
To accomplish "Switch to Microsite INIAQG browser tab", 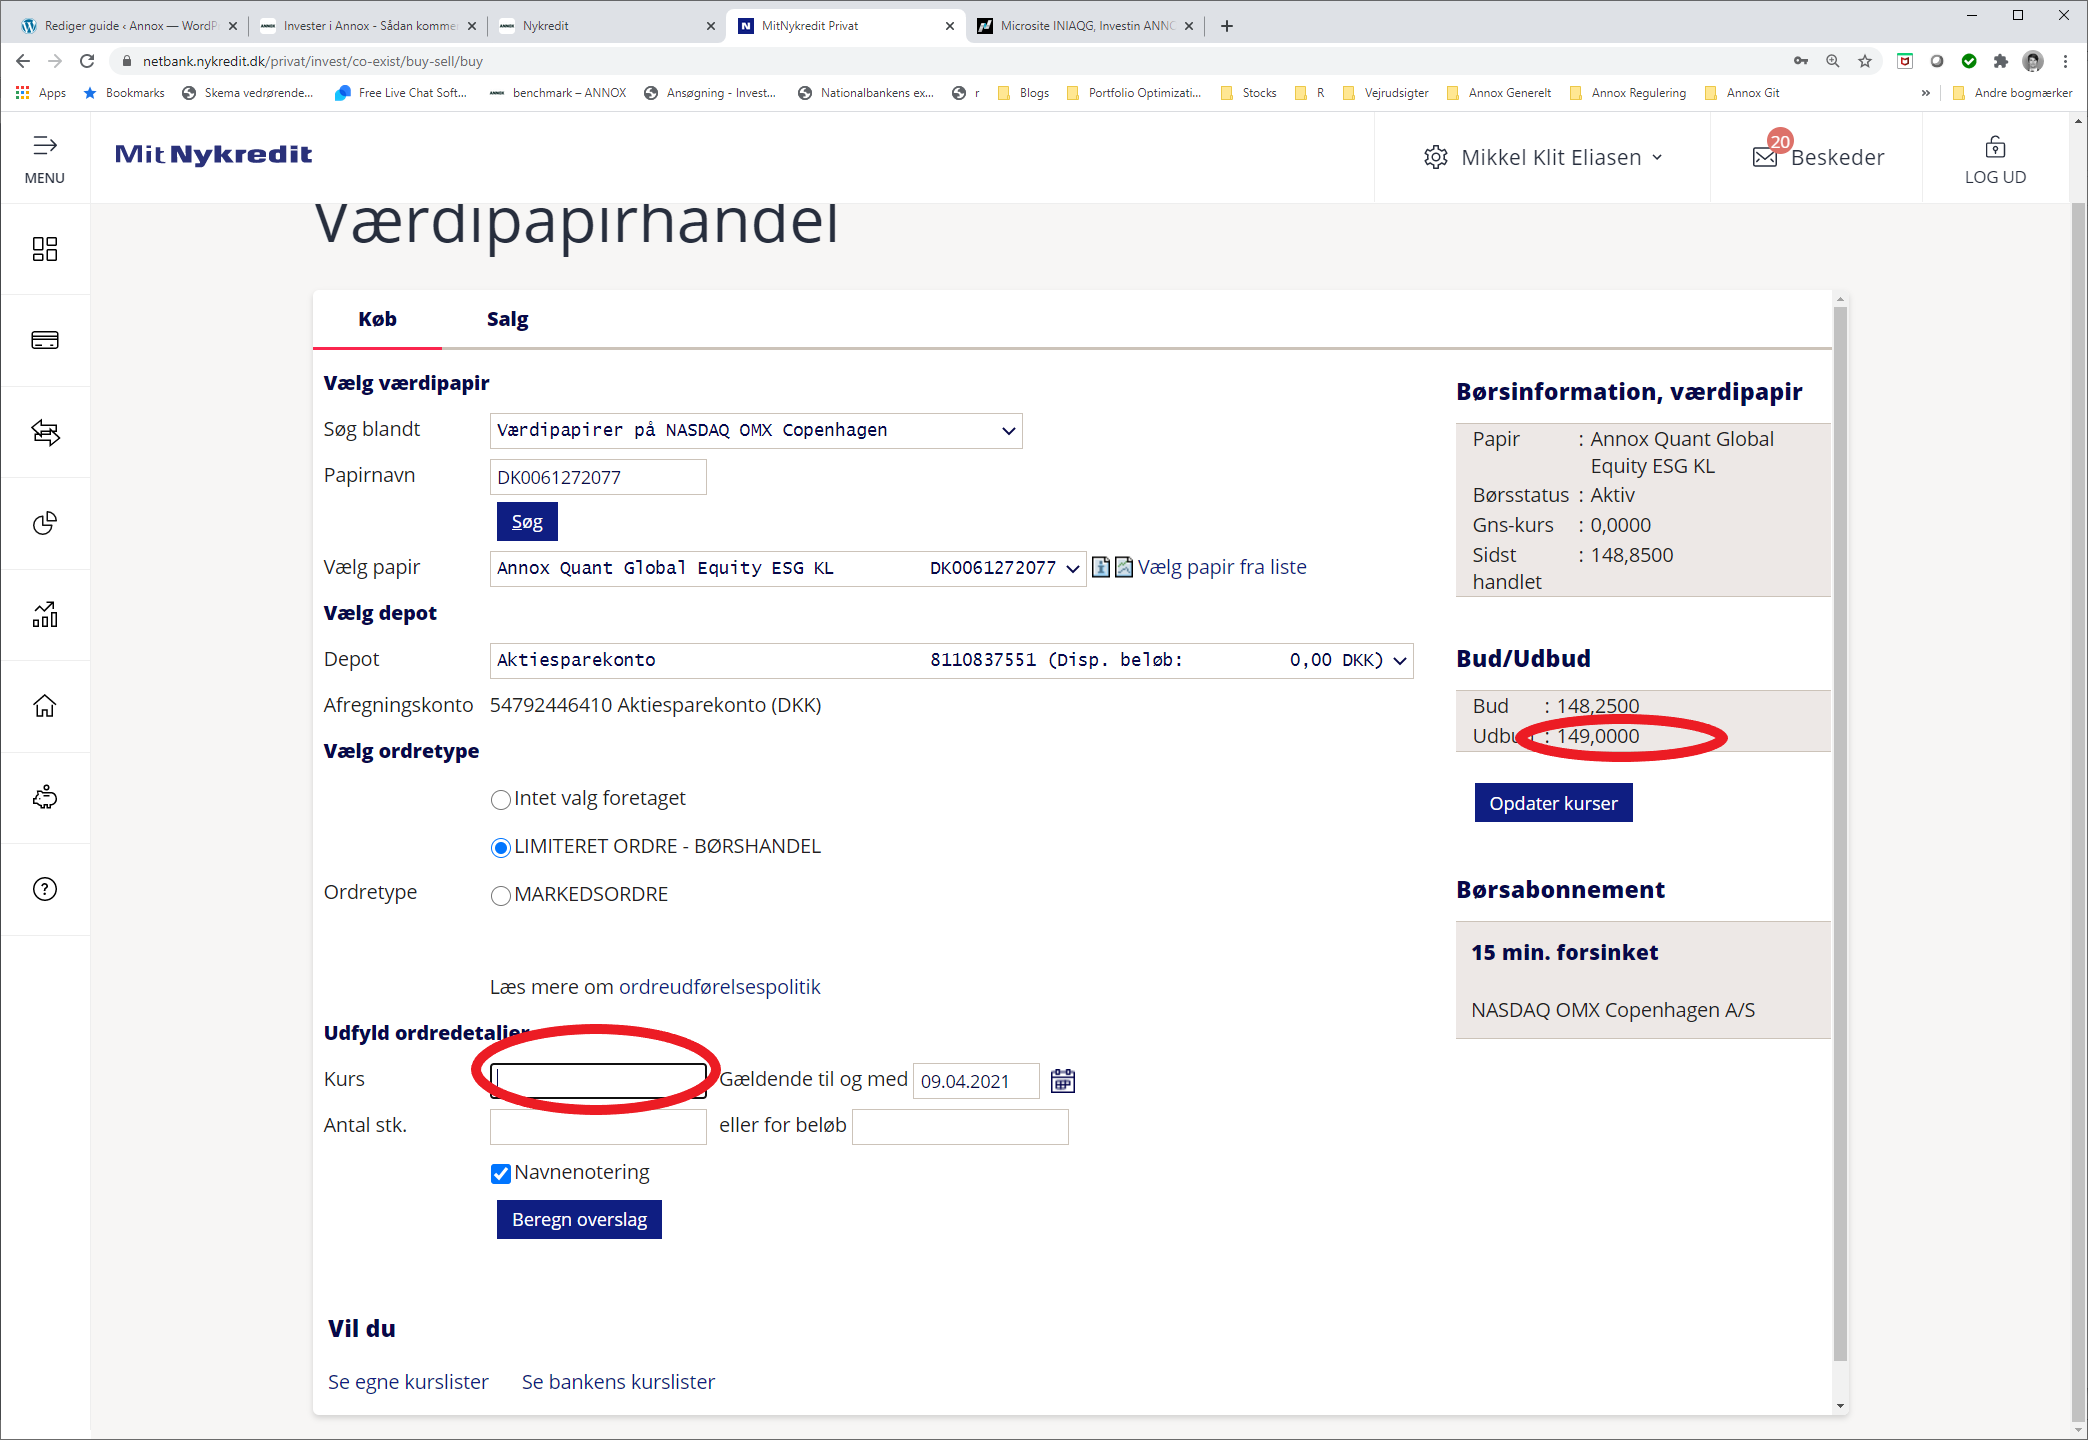I will [x=1085, y=26].
